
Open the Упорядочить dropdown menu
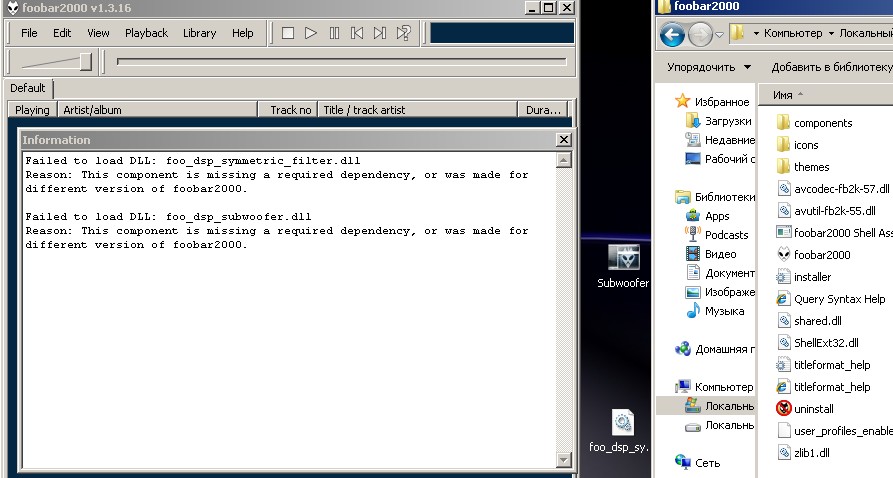(x=709, y=67)
